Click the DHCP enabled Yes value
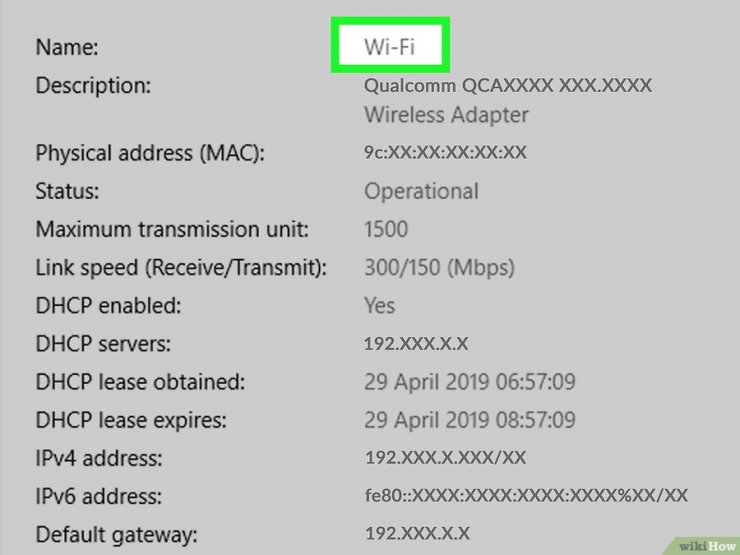This screenshot has width=740, height=555. pyautogui.click(x=379, y=306)
